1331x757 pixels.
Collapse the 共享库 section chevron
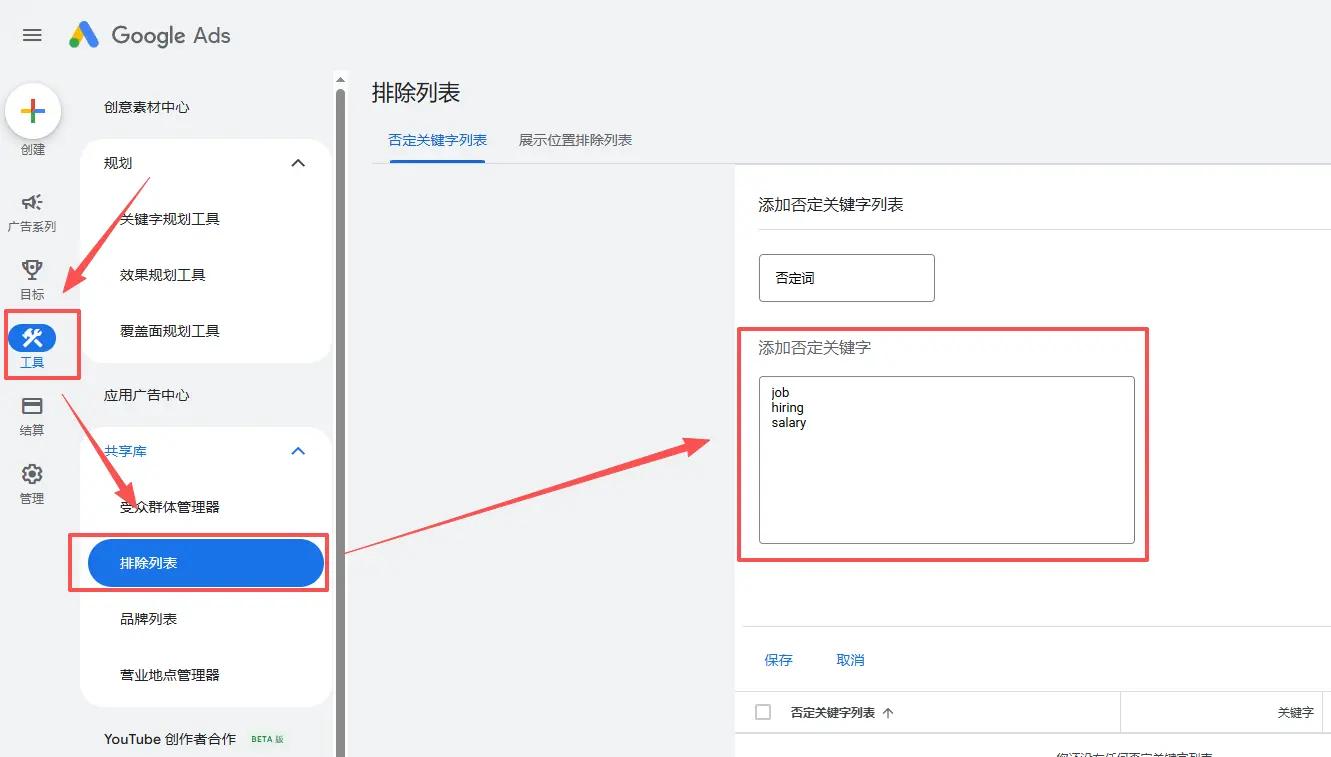(x=298, y=451)
